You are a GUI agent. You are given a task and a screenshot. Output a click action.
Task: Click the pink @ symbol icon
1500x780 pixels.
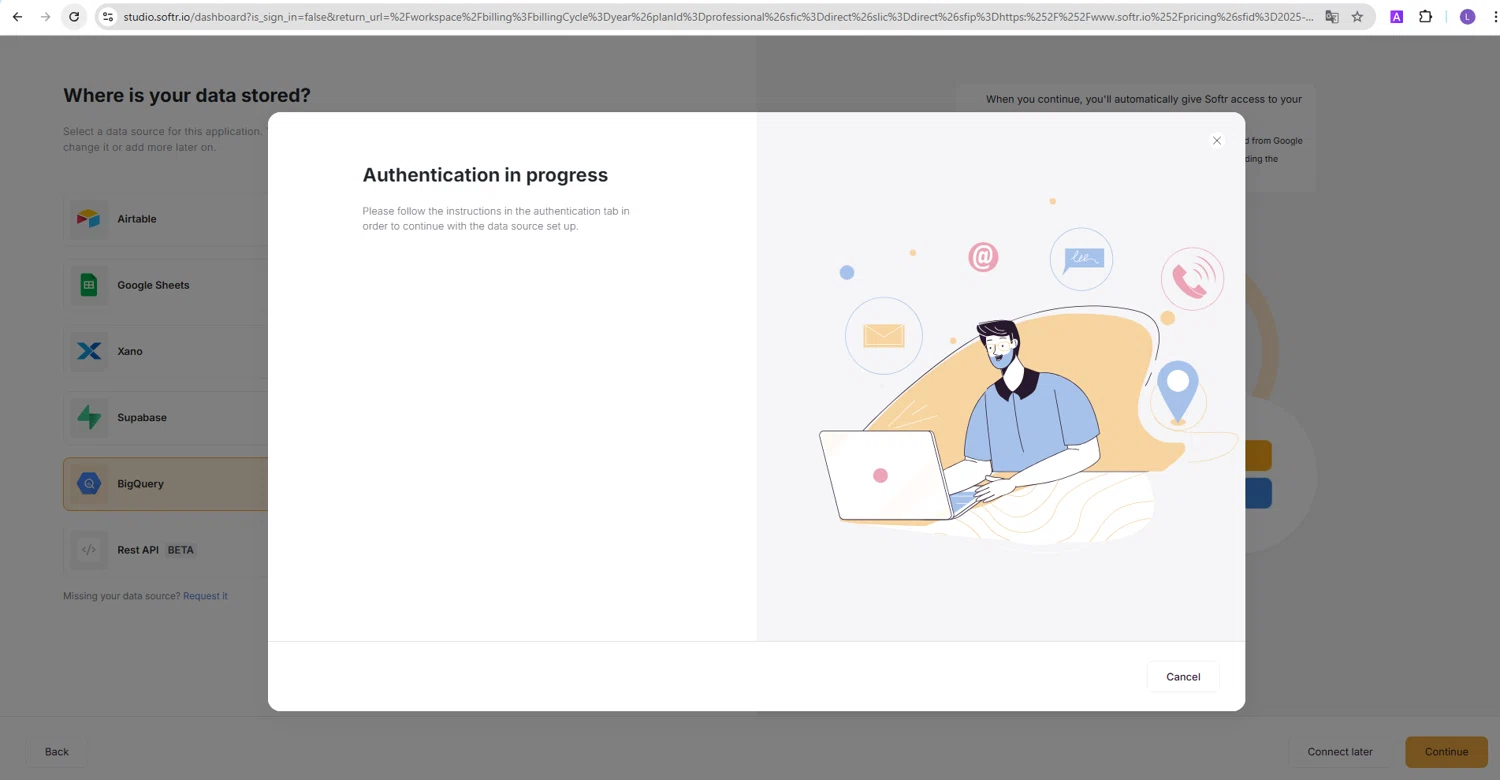(x=983, y=257)
